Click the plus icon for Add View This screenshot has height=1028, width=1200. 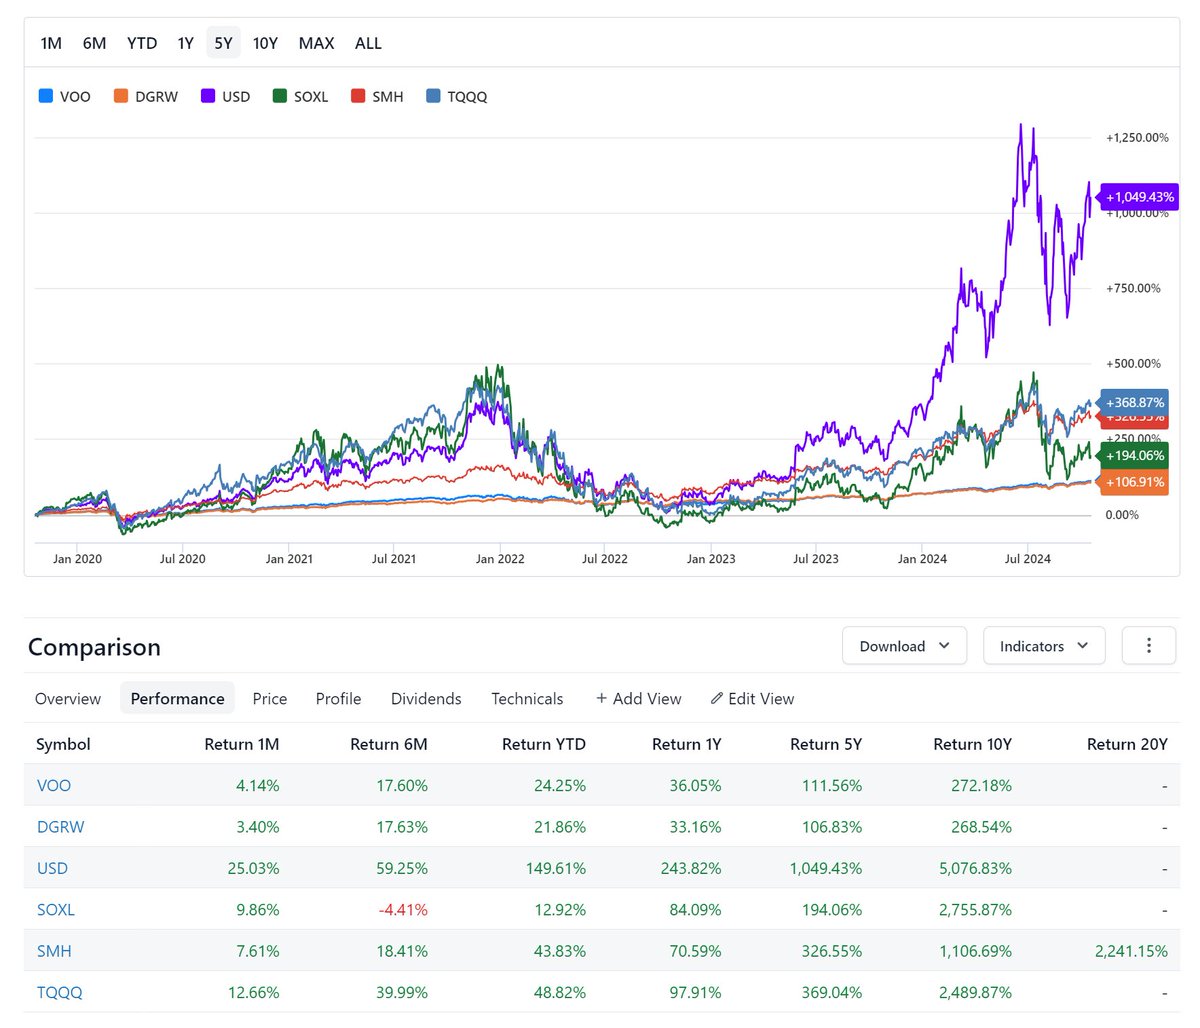click(601, 699)
